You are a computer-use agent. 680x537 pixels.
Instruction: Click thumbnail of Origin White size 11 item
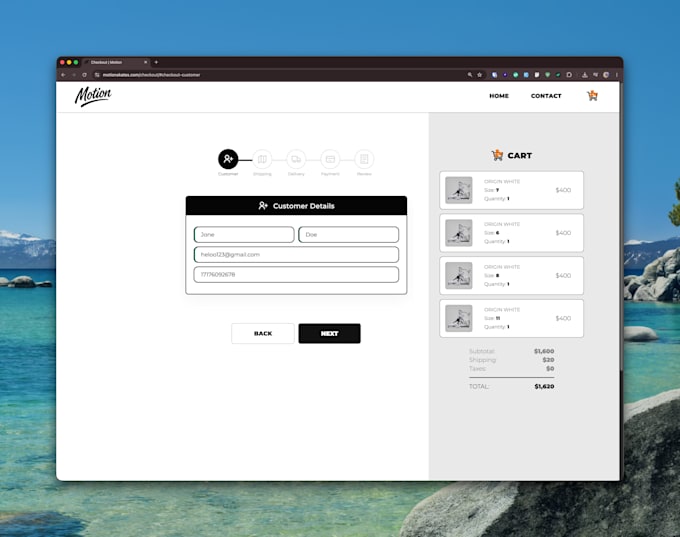459,318
